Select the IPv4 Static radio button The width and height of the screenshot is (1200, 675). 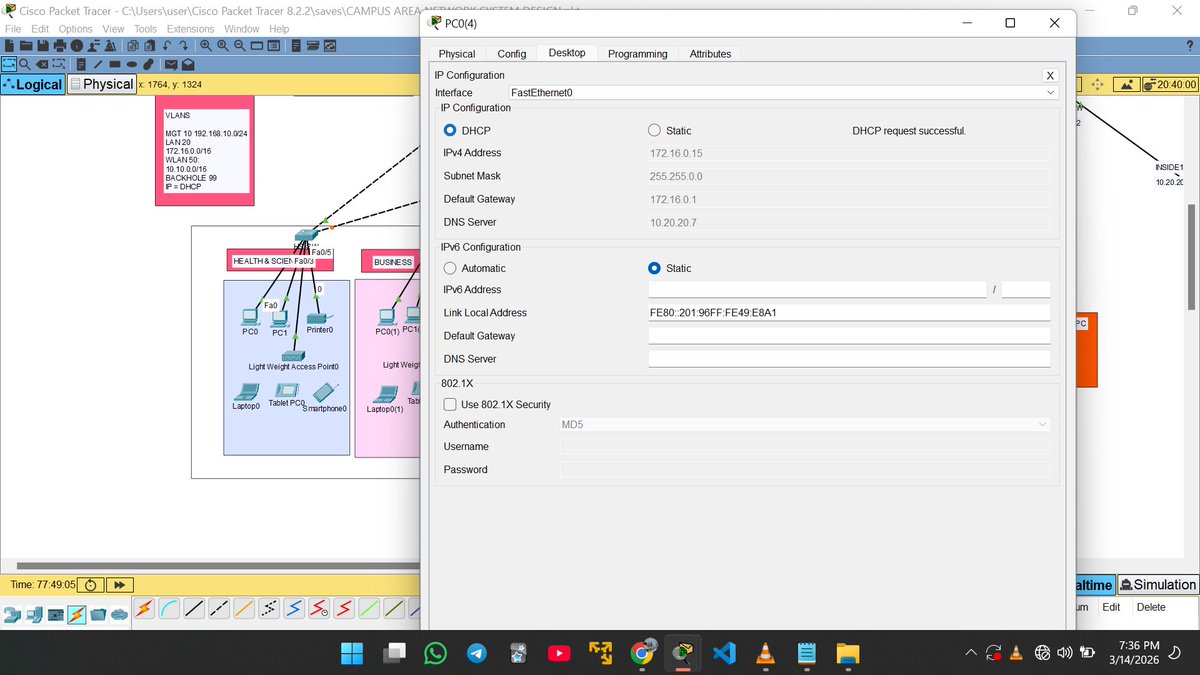coord(654,131)
